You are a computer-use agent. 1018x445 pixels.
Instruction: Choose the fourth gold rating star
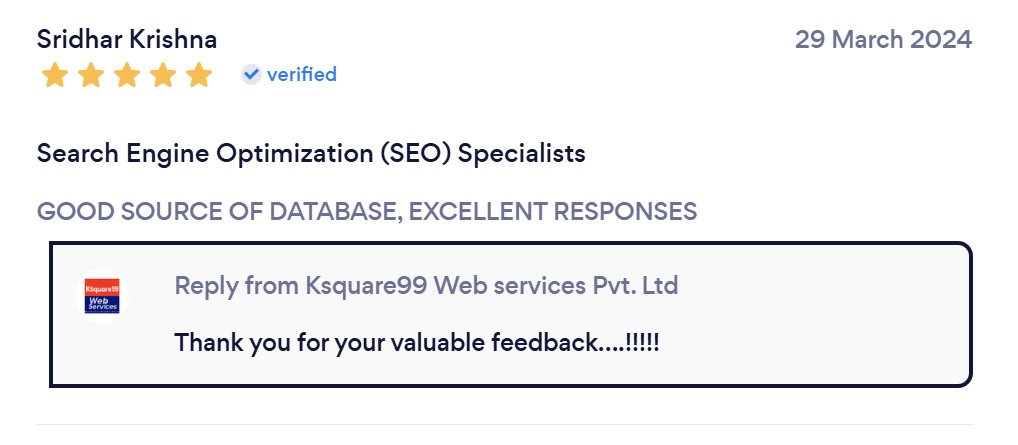click(x=163, y=75)
